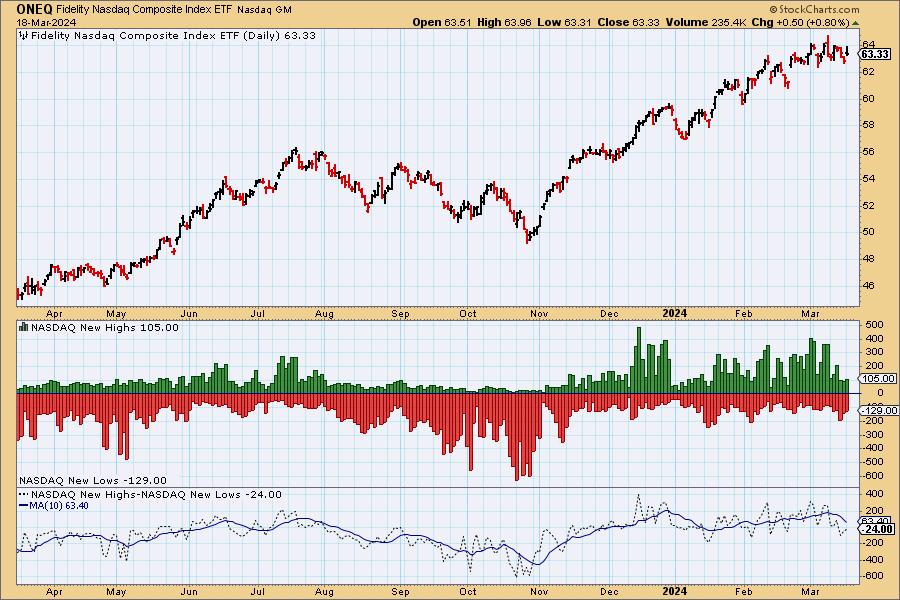Click the "NASDAQ New Lows -129.00" legend text

[x=93, y=481]
